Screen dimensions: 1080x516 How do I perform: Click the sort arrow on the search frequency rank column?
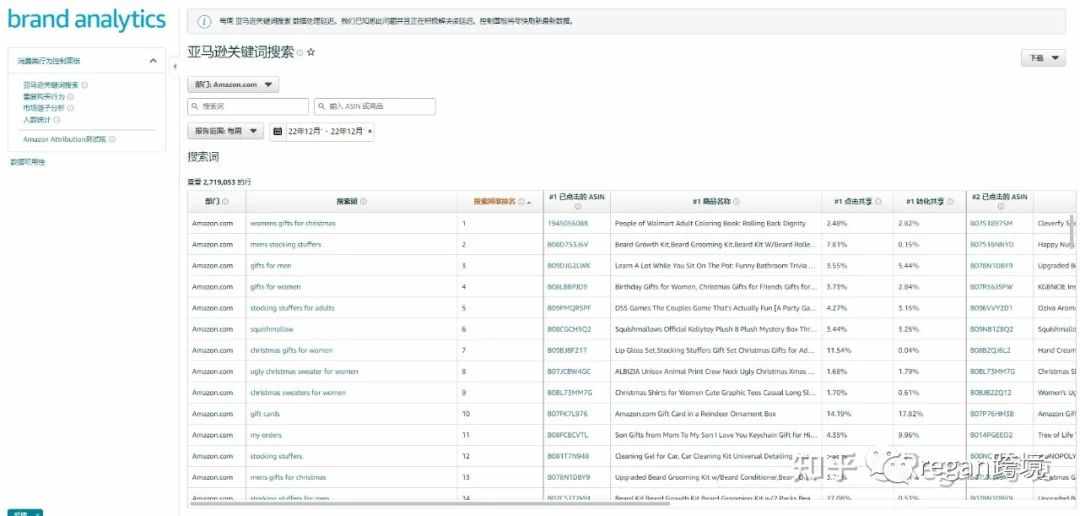[x=529, y=202]
